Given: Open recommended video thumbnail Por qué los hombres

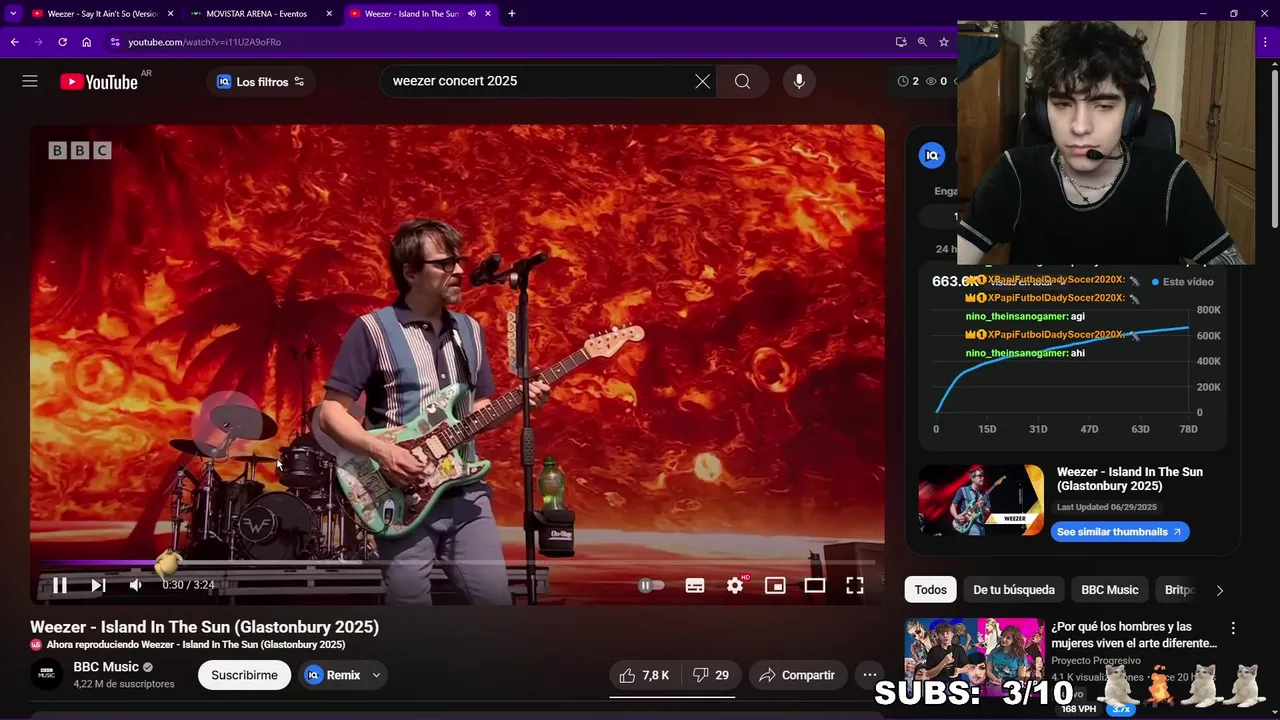Looking at the screenshot, I should (975, 657).
